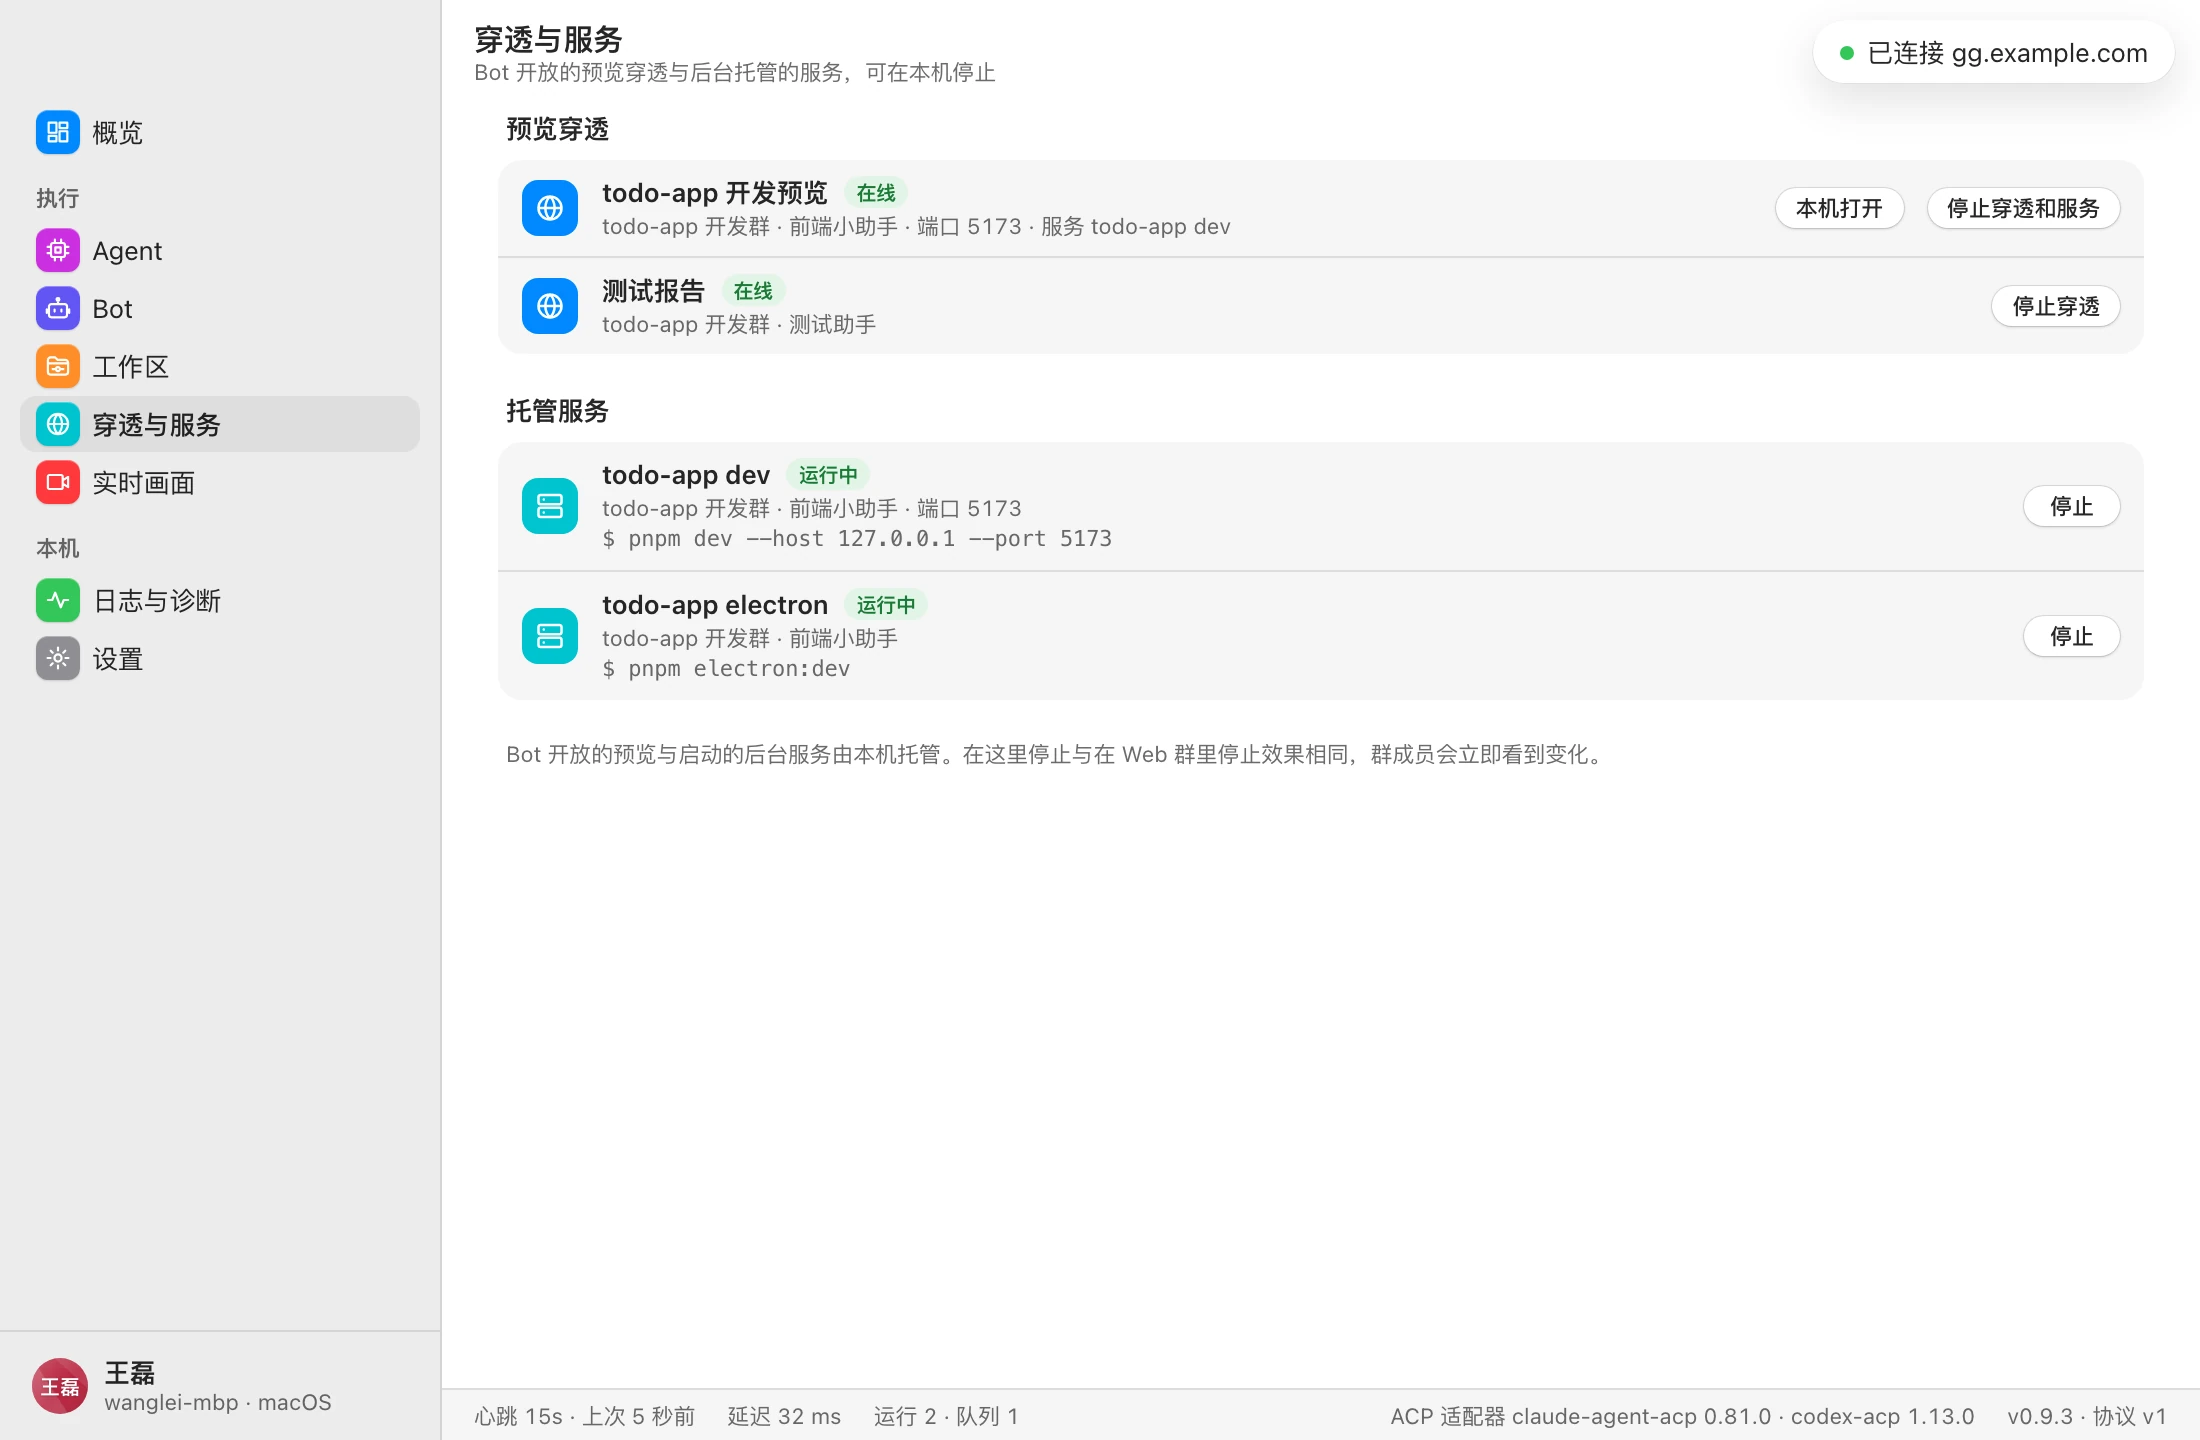
Task: Open 日志与诊断 page label
Action: 157,600
